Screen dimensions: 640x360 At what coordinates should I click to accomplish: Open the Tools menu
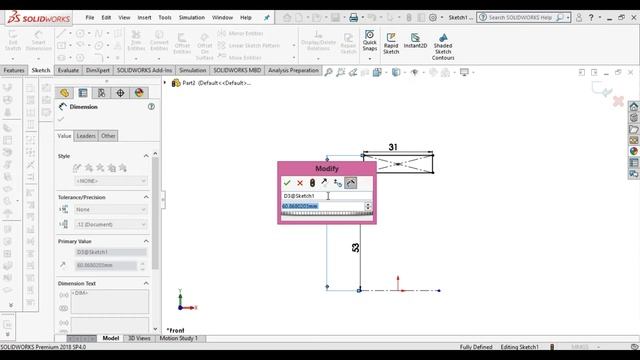[x=165, y=18]
